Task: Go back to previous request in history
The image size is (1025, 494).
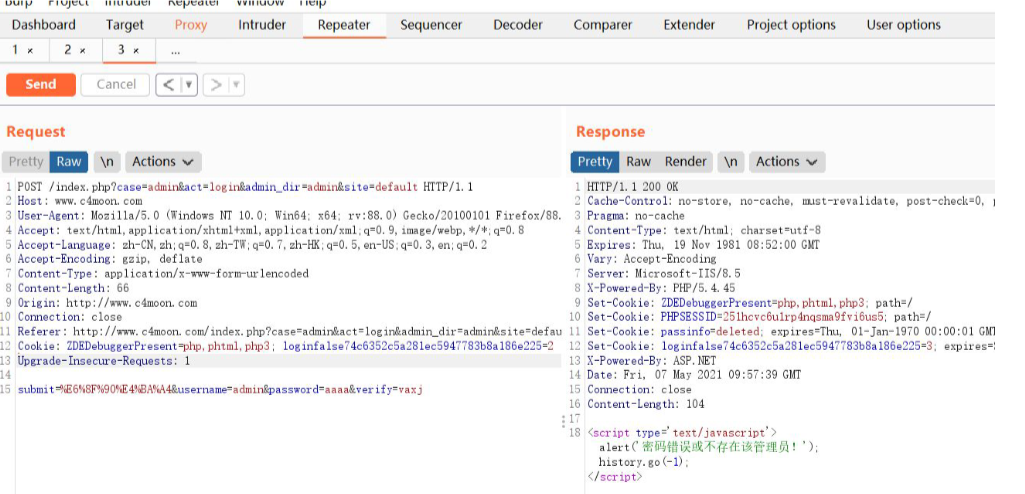Action: [169, 85]
